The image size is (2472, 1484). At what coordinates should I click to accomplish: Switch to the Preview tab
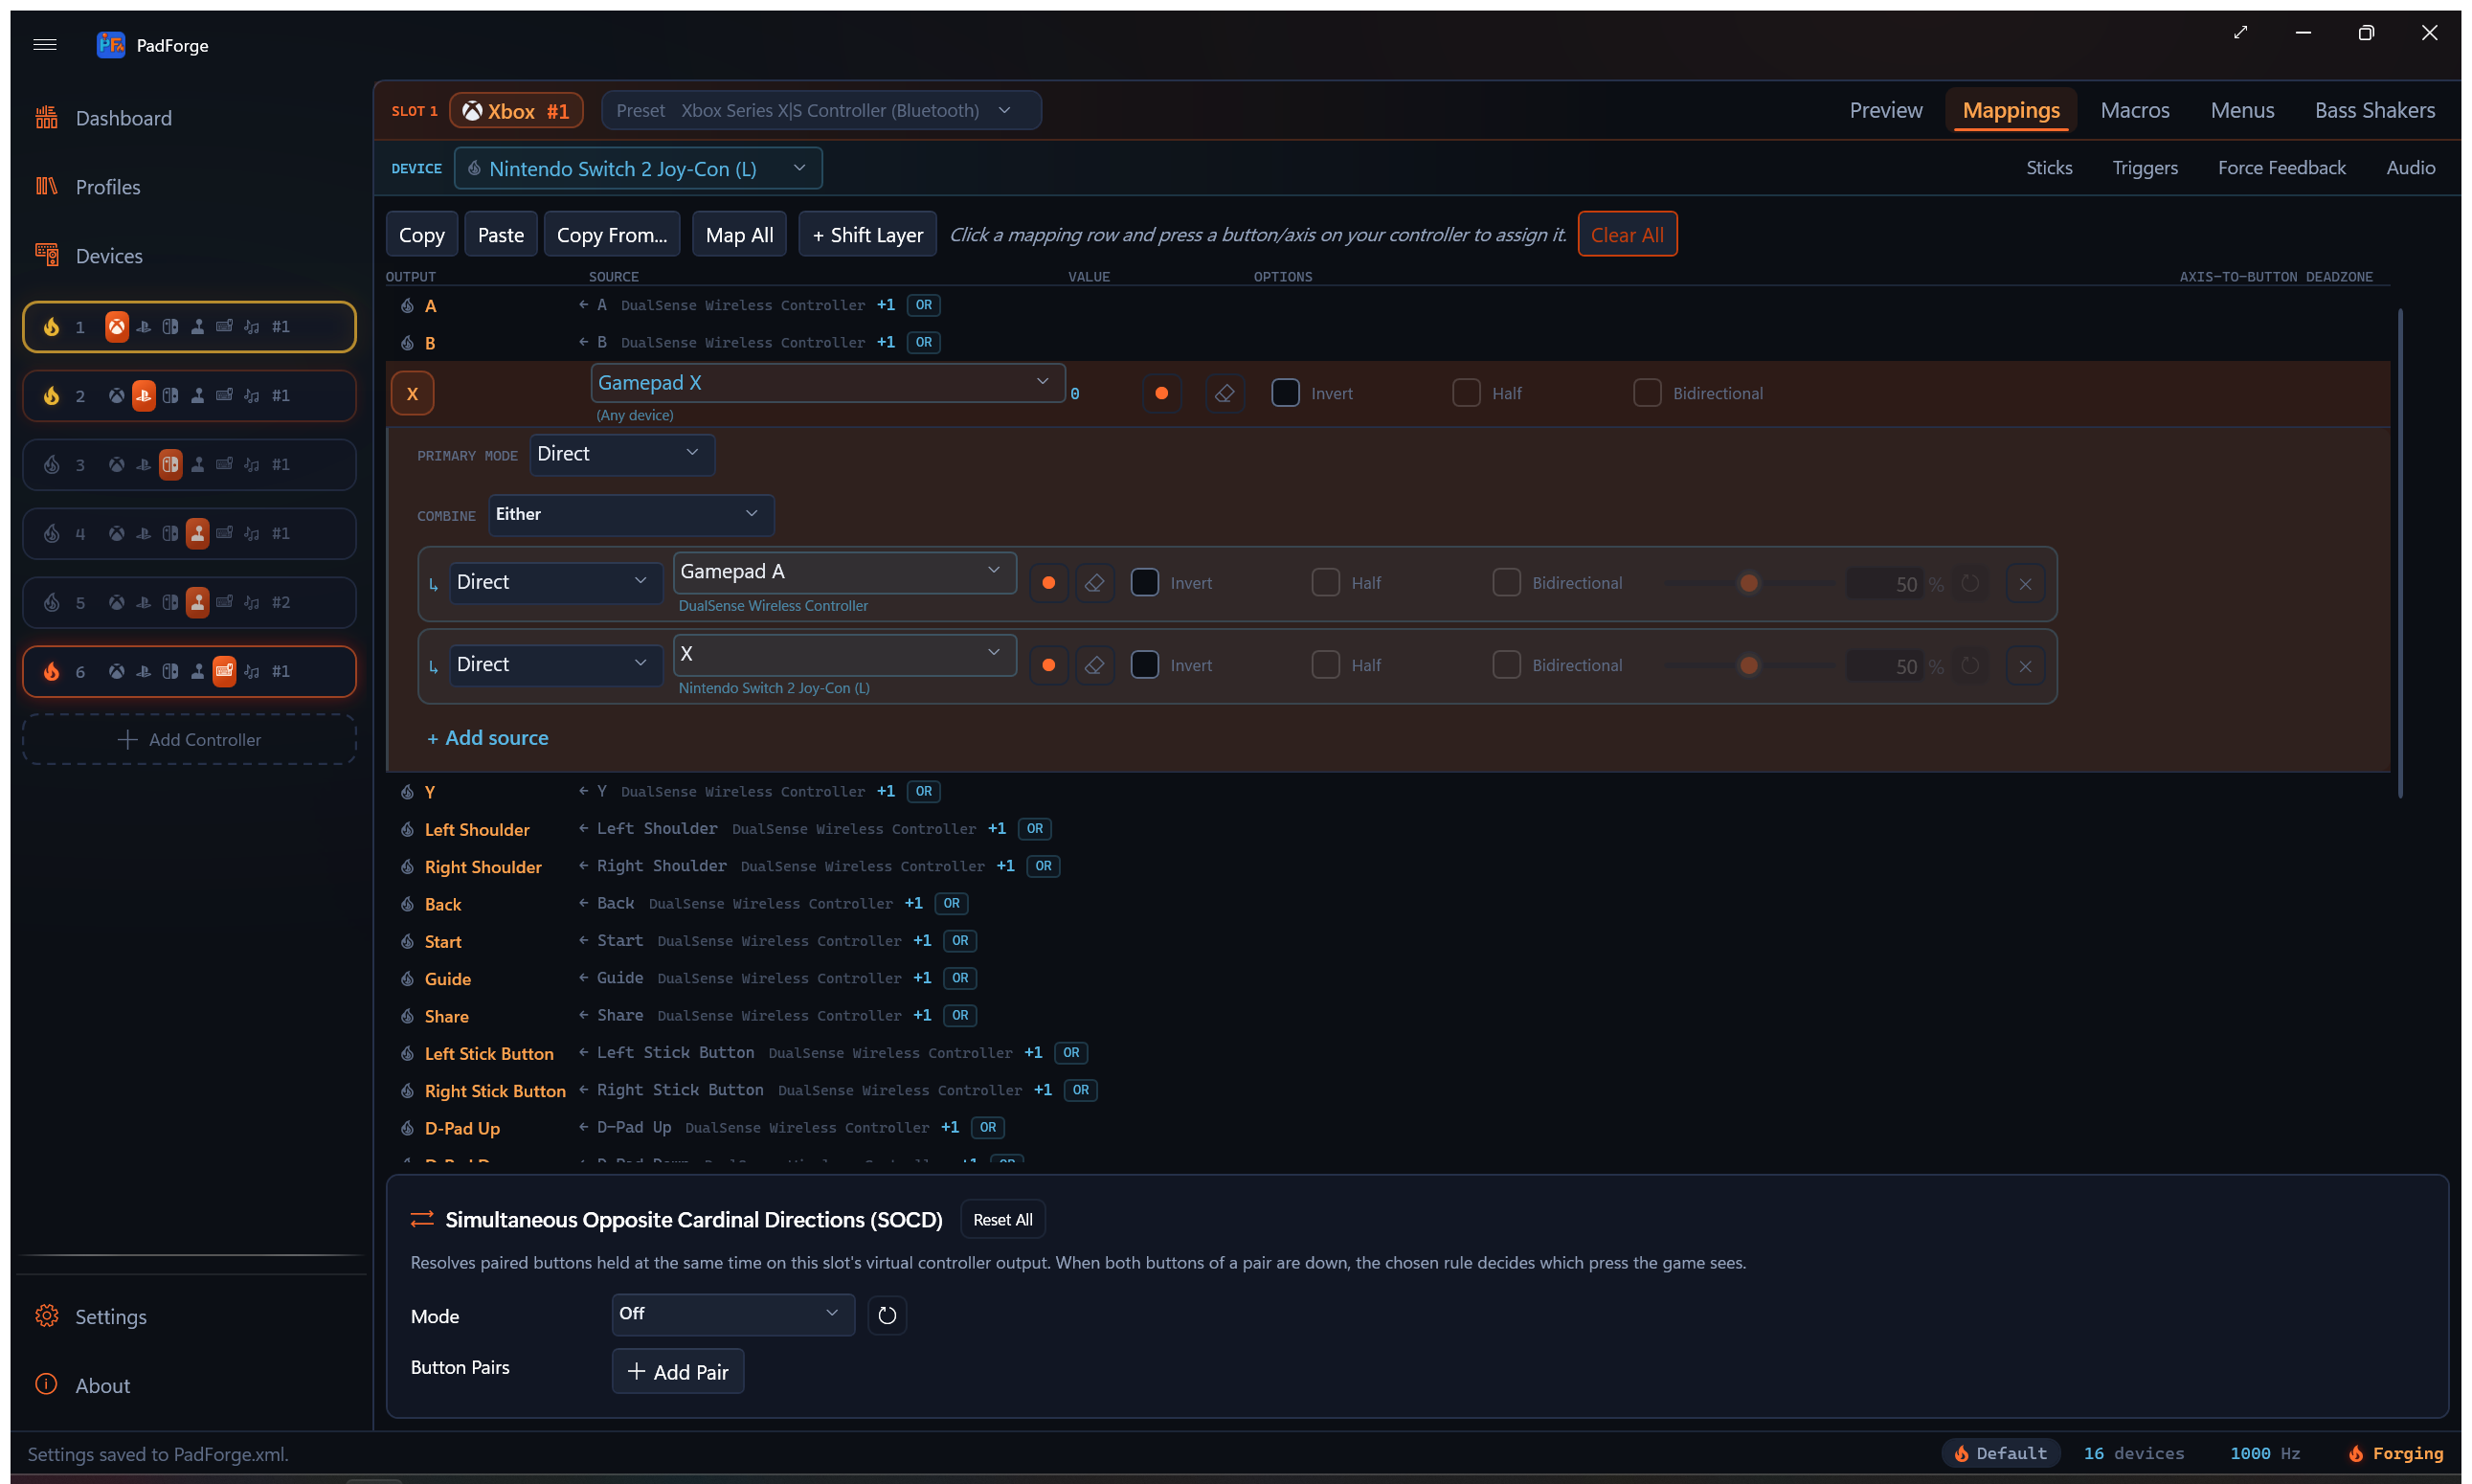[1885, 110]
